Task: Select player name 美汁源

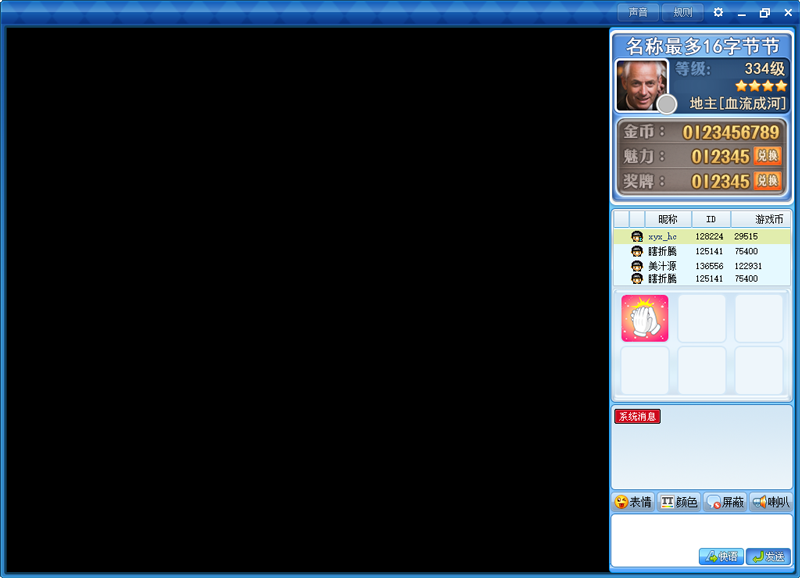Action: [662, 266]
